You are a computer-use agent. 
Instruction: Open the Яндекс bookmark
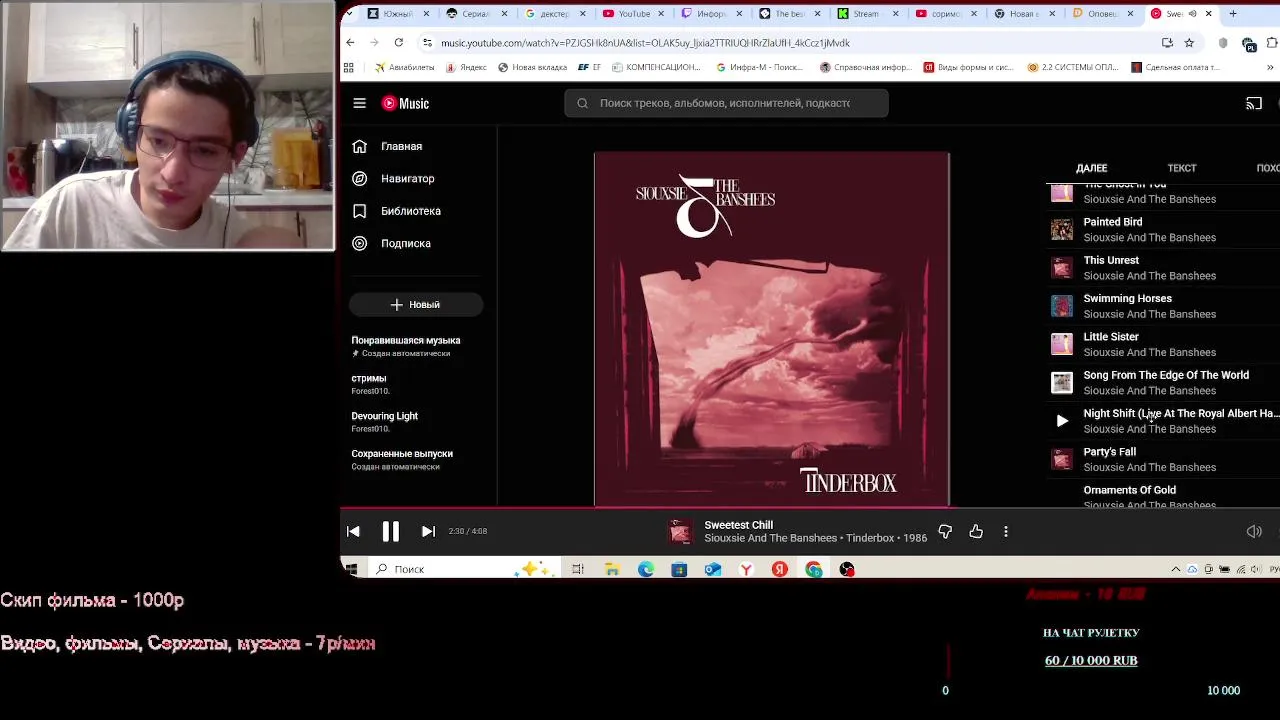coord(466,68)
